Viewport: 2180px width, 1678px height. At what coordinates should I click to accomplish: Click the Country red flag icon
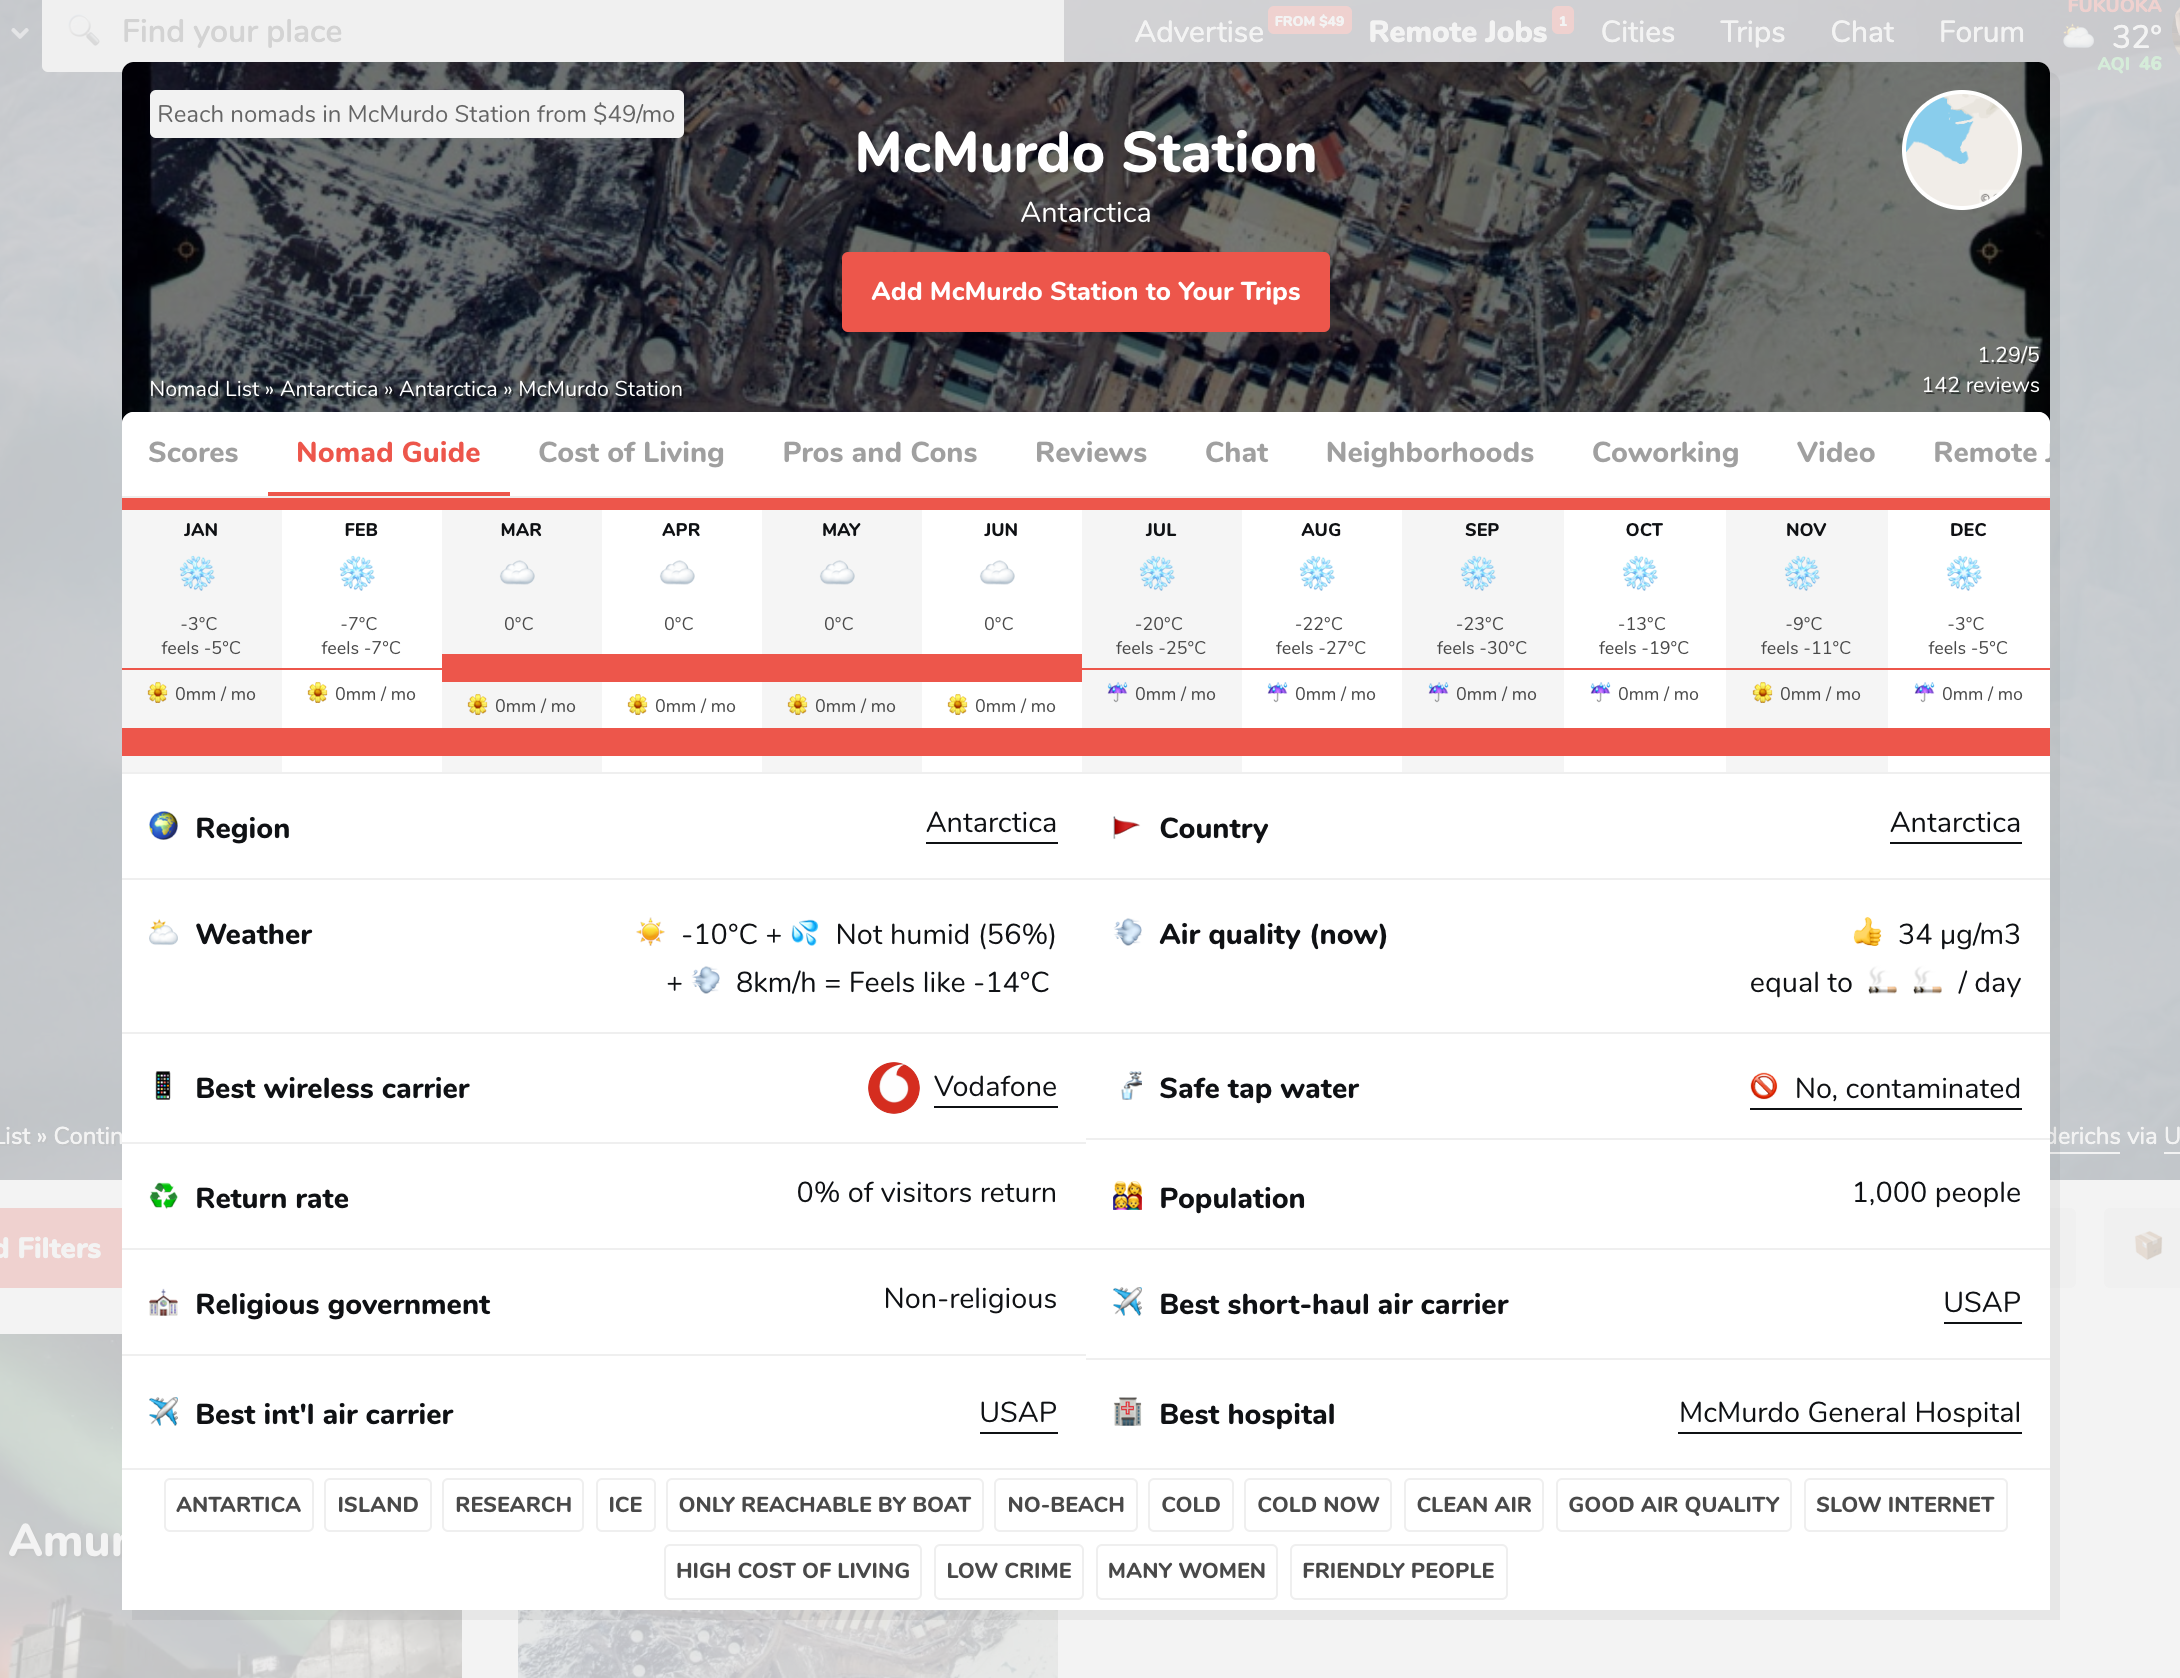pos(1127,827)
